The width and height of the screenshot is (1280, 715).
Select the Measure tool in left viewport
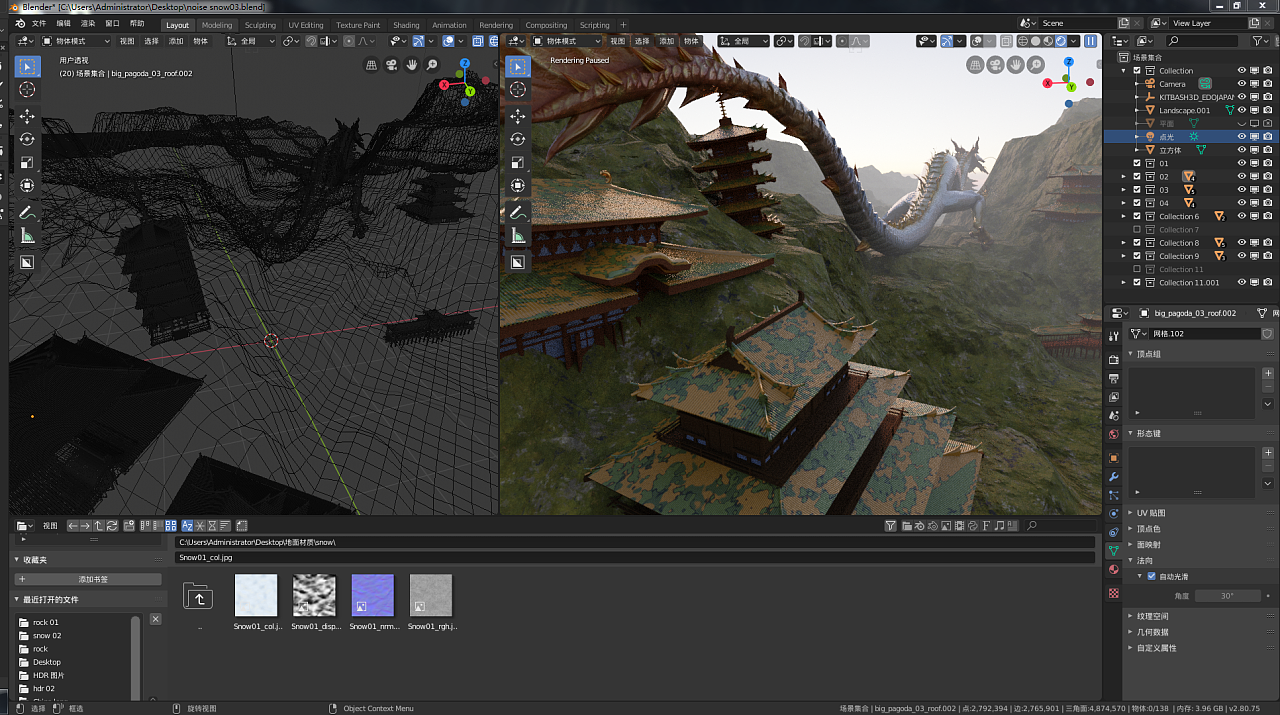click(27, 236)
